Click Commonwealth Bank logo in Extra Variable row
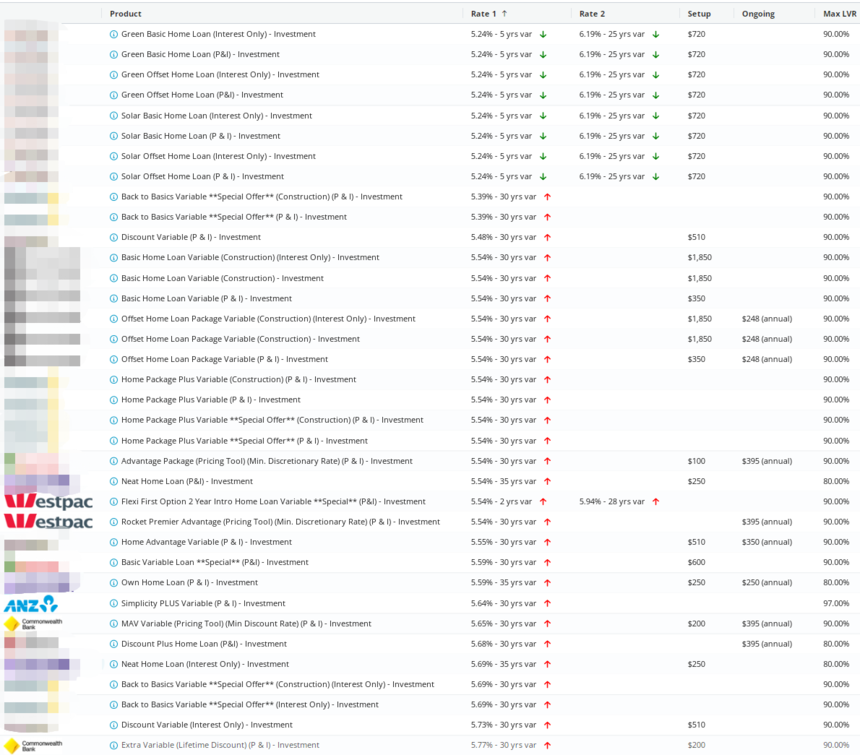Viewport: 860px width, 755px height. 33,746
